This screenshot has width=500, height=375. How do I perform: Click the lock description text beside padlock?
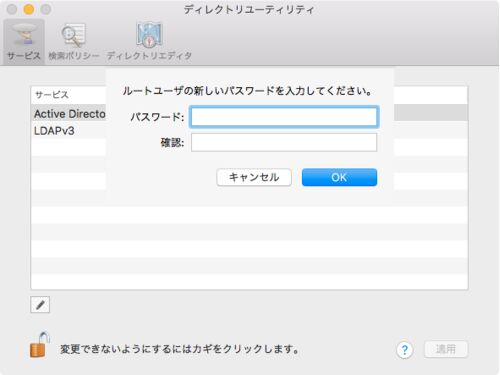179,349
